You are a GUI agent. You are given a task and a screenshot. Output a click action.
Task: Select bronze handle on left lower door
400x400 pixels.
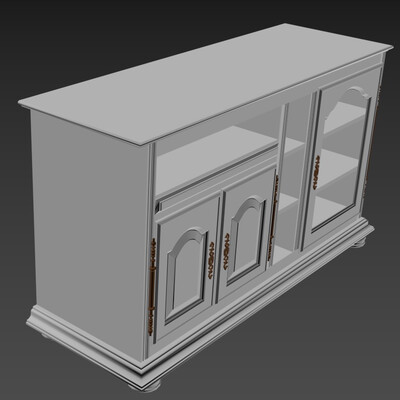[211, 260]
